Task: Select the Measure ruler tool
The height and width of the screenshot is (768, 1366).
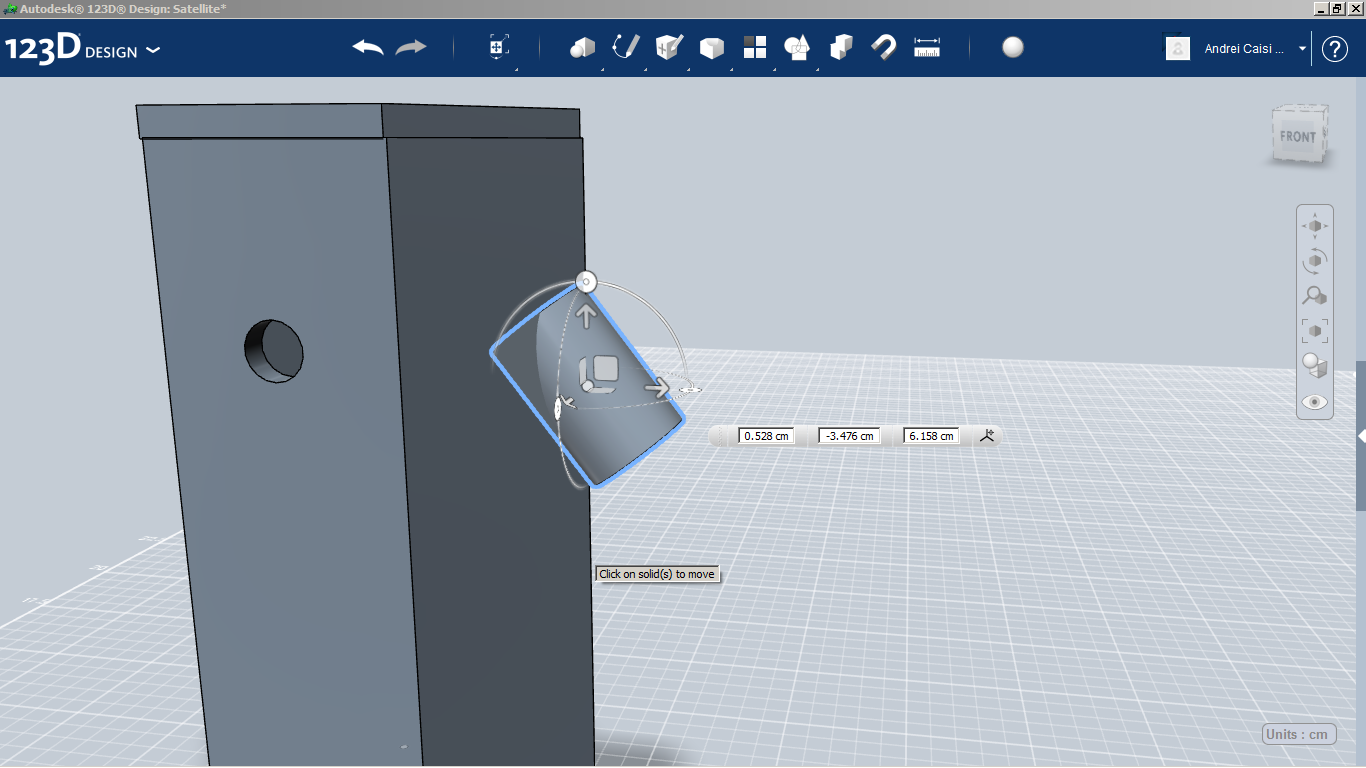Action: [x=927, y=47]
